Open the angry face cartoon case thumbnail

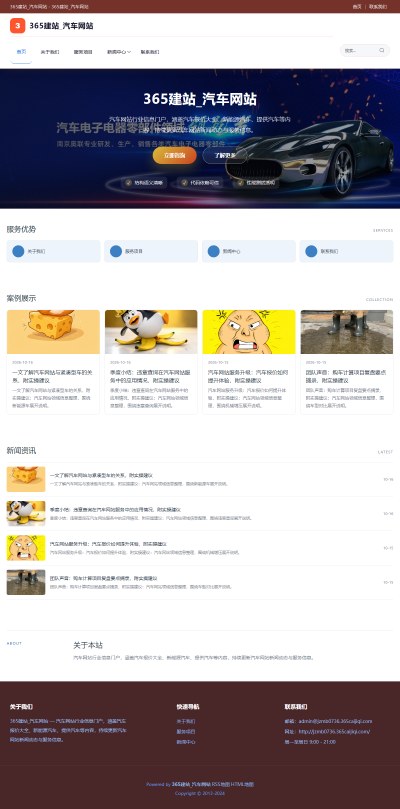[249, 332]
